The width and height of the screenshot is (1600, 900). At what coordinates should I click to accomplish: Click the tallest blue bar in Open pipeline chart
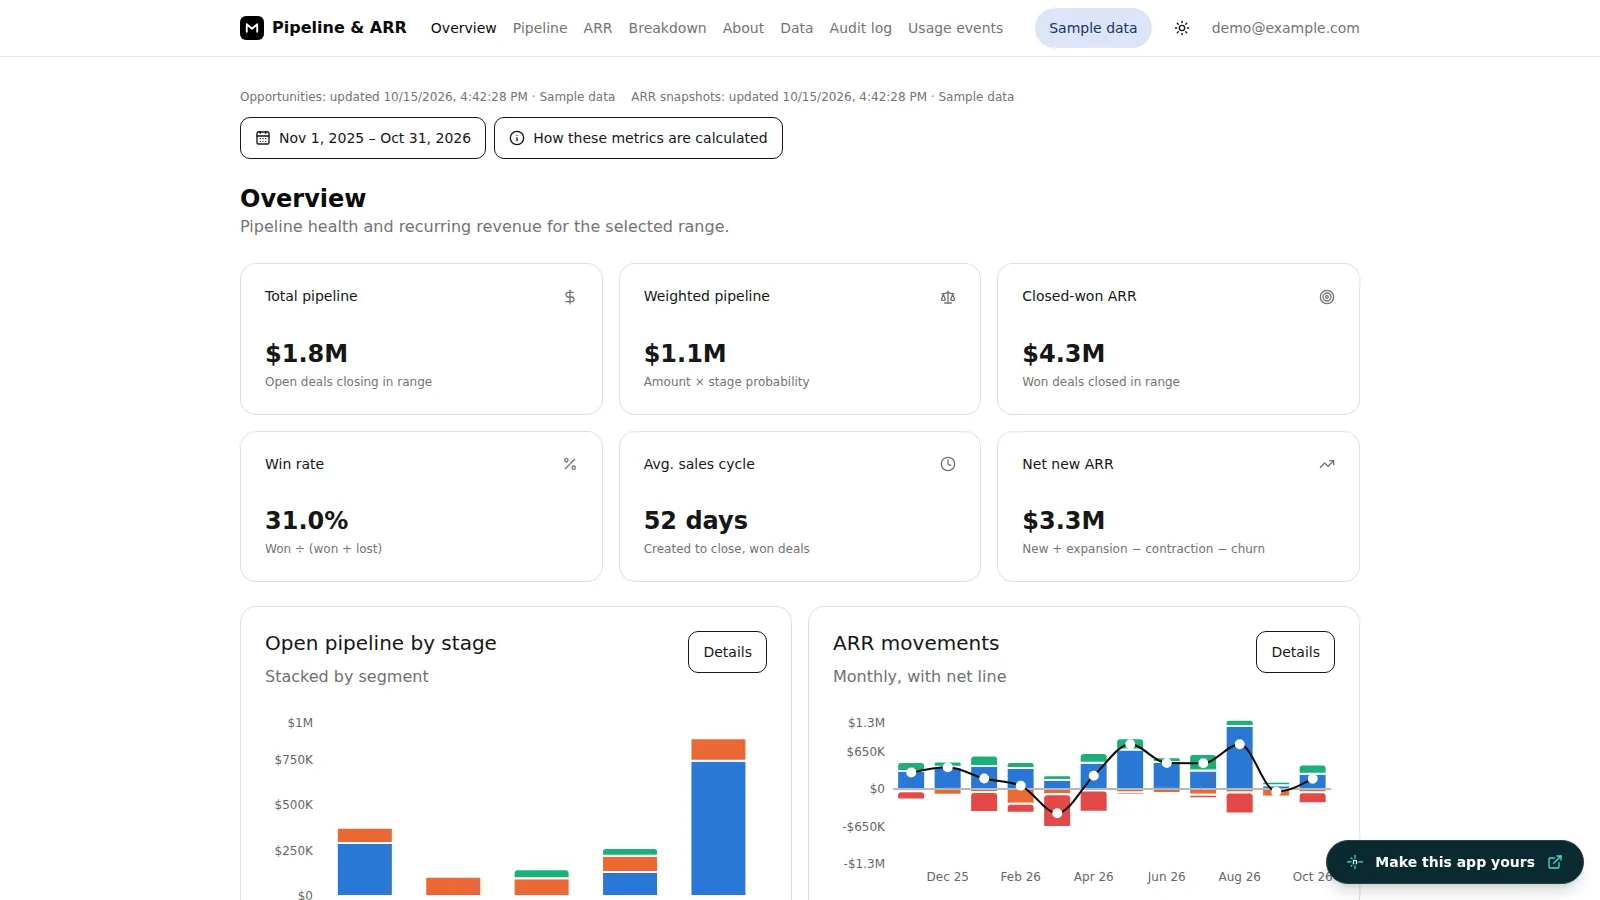pos(718,828)
